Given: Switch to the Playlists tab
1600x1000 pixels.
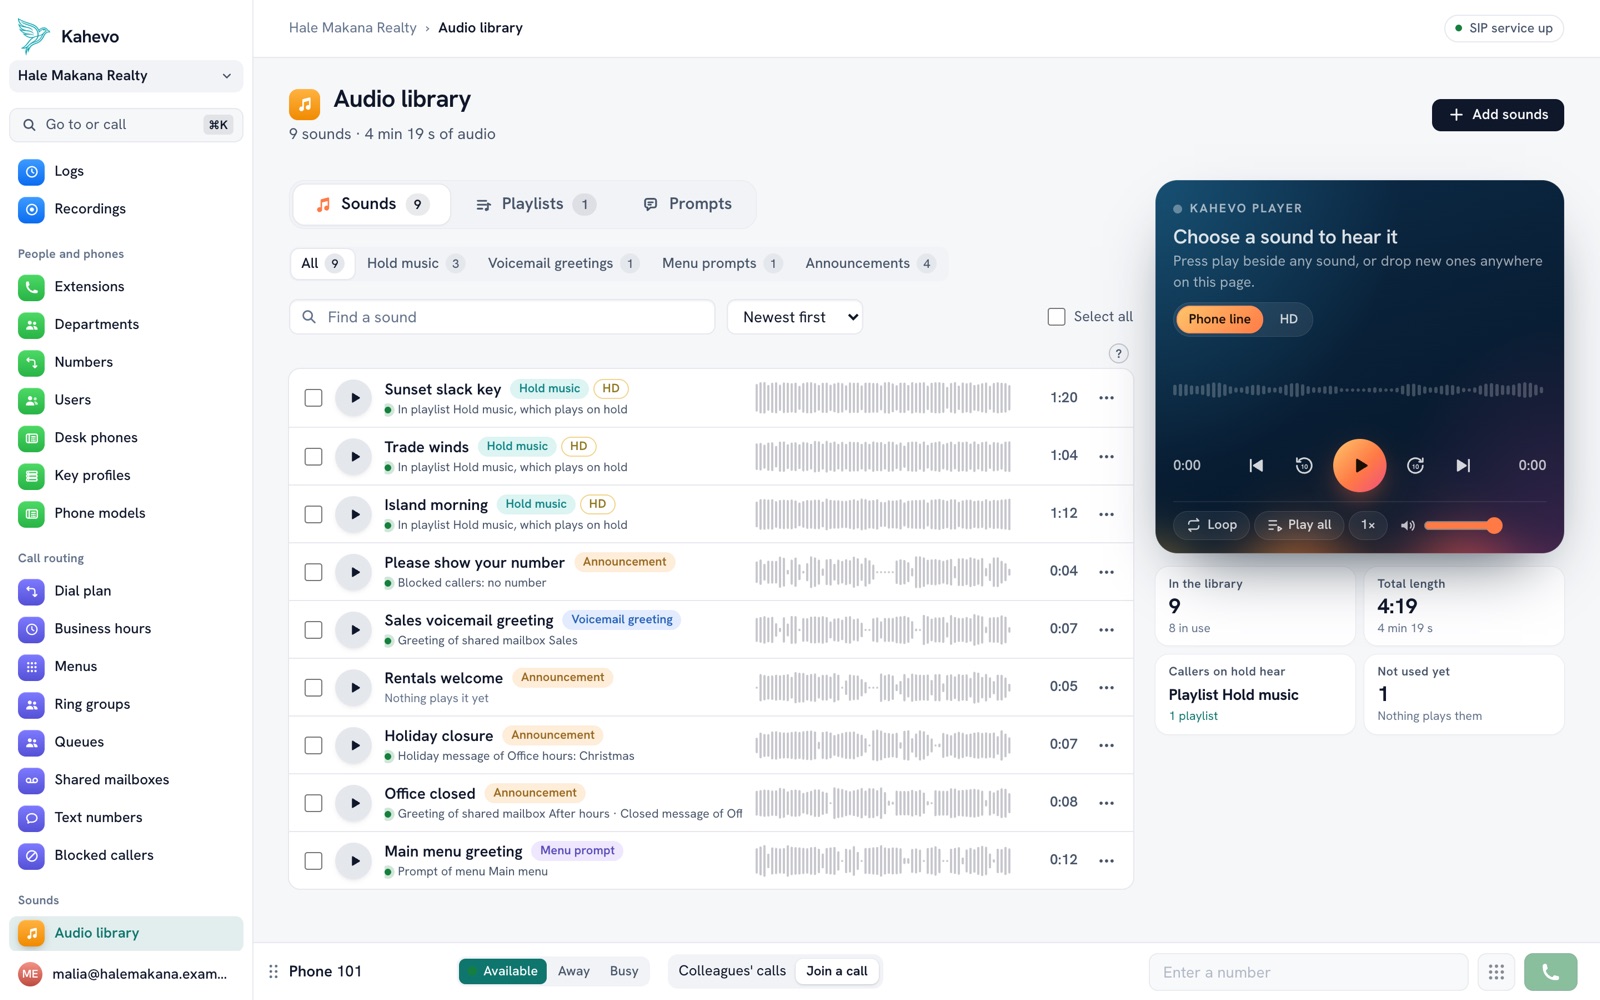Looking at the screenshot, I should click(535, 204).
